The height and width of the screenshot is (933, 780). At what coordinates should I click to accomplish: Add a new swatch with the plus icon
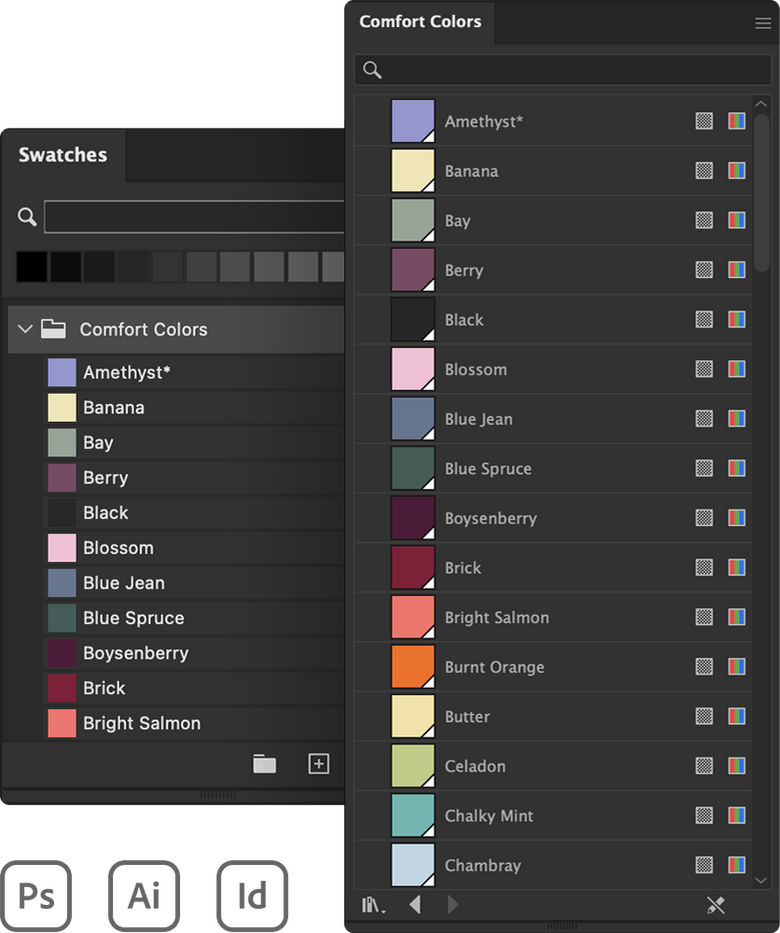(x=318, y=763)
